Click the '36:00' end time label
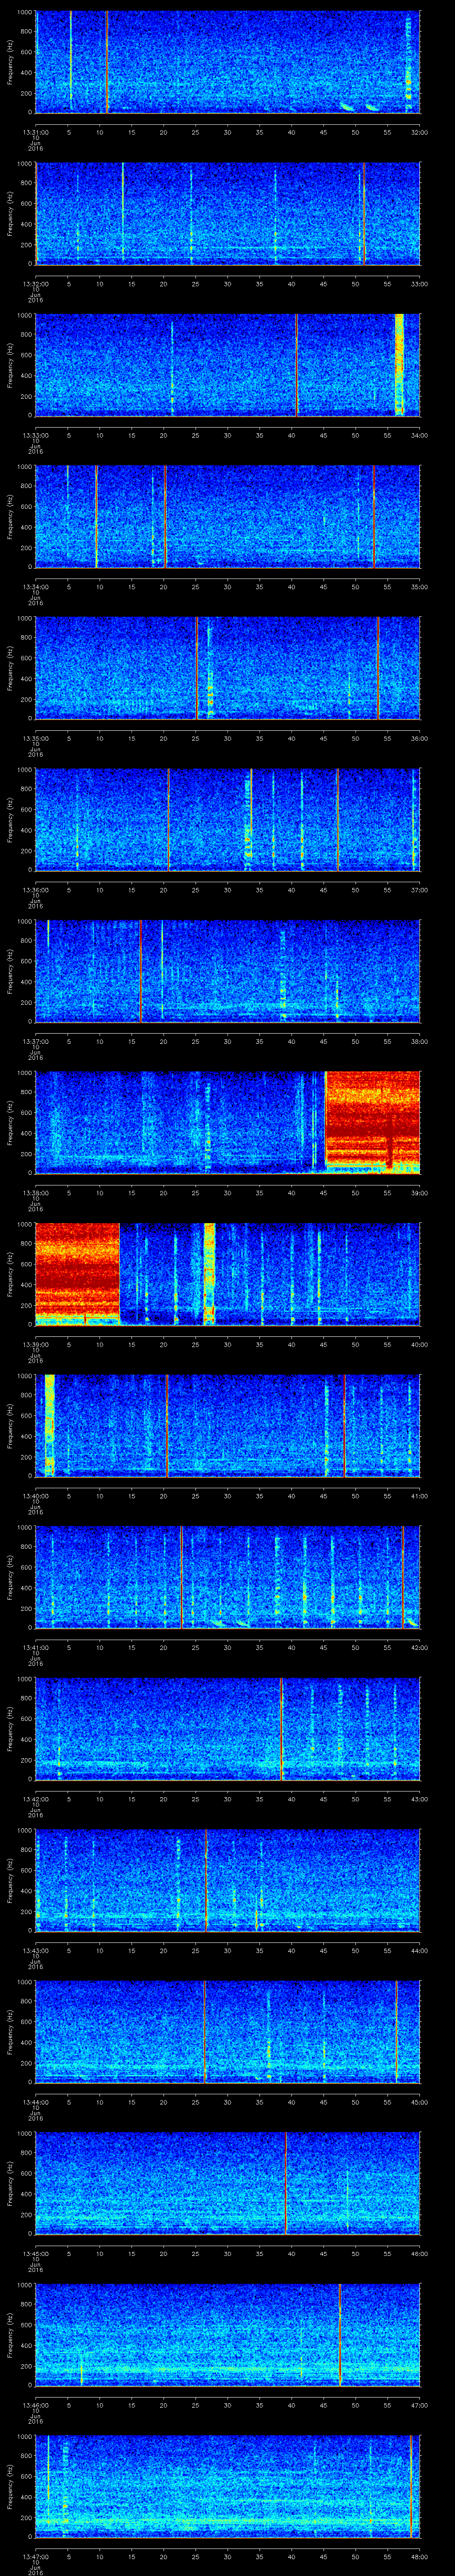The image size is (455, 2576). (x=419, y=738)
